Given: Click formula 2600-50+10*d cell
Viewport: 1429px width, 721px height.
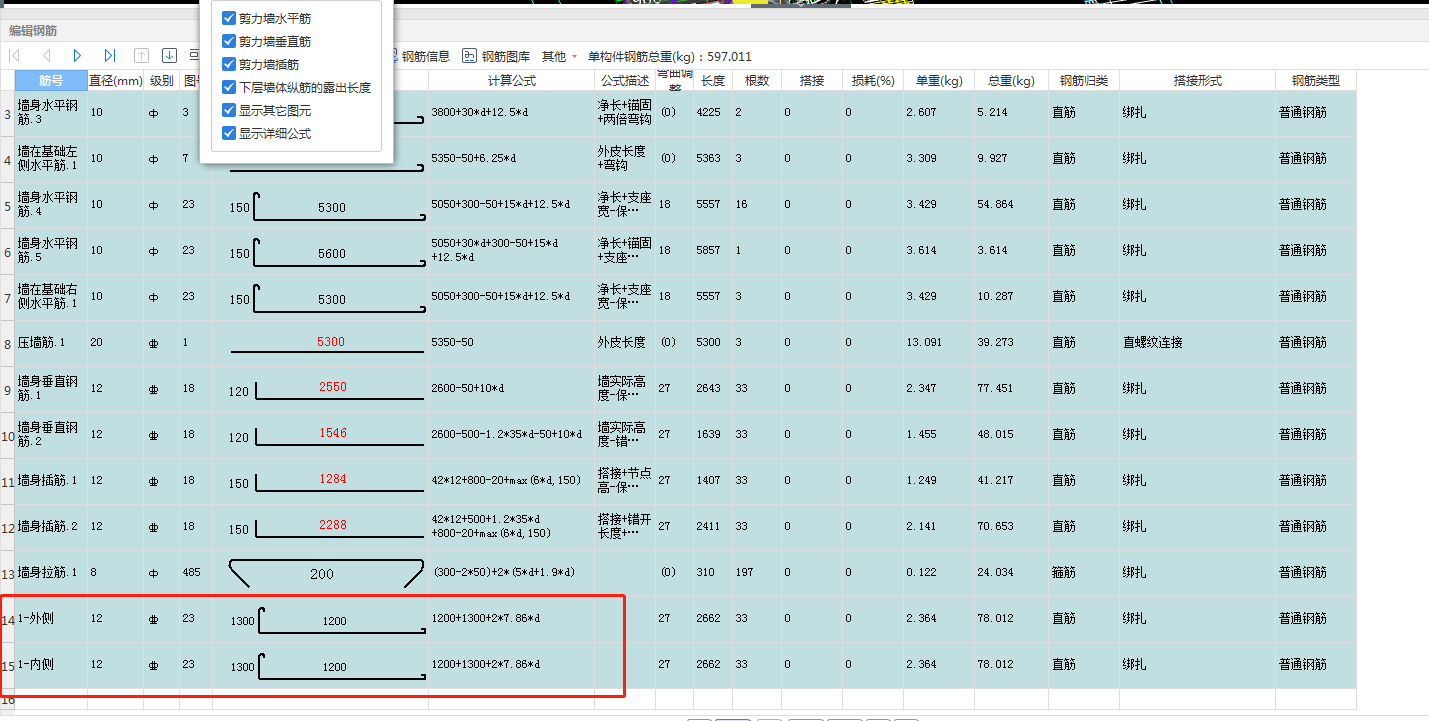Looking at the screenshot, I should point(512,390).
